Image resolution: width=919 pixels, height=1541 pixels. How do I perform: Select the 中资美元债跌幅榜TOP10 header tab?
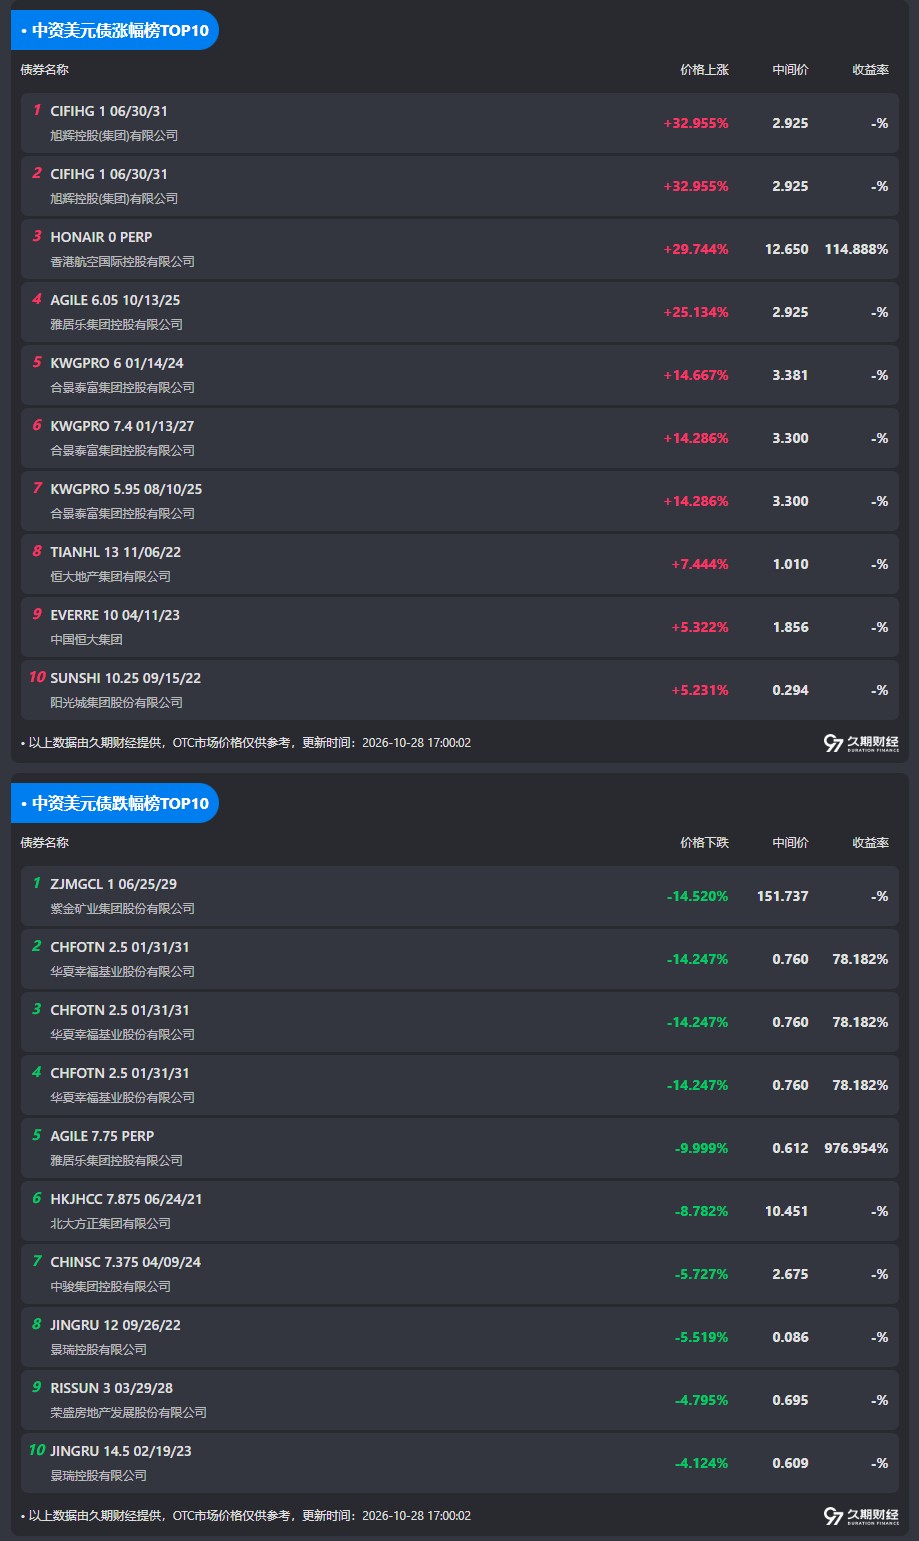(115, 803)
